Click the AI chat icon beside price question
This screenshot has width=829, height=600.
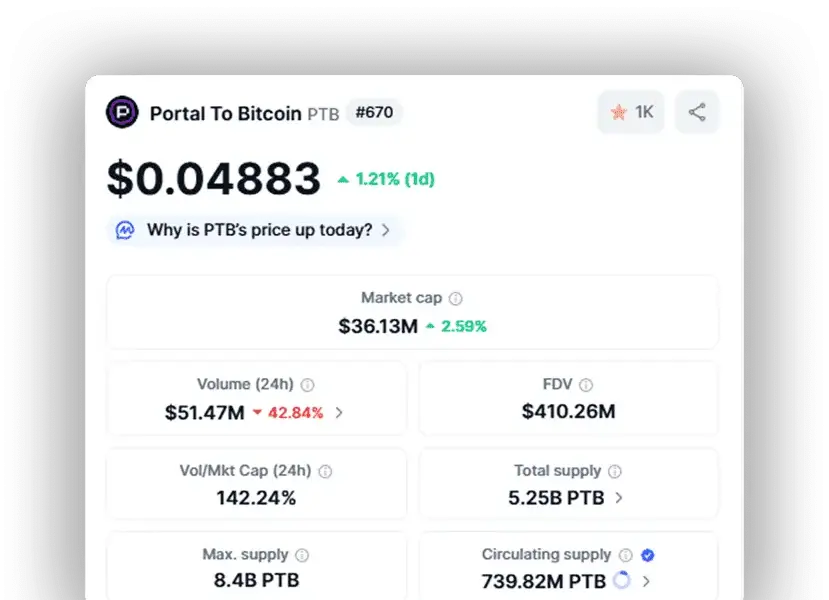[x=125, y=230]
